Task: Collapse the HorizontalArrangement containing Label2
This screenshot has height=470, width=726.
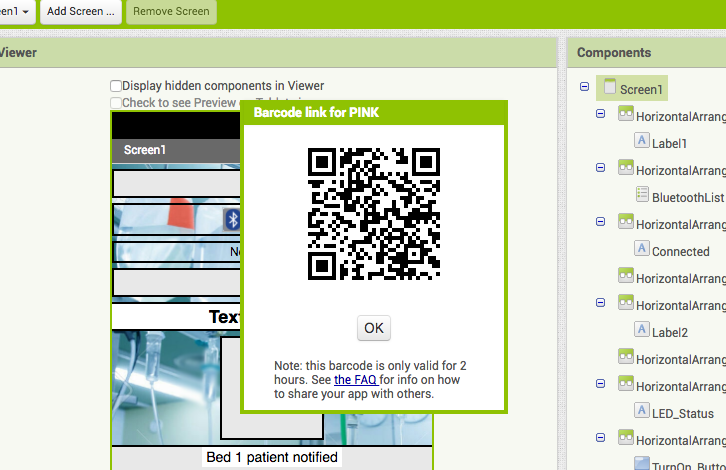Action: click(x=601, y=302)
